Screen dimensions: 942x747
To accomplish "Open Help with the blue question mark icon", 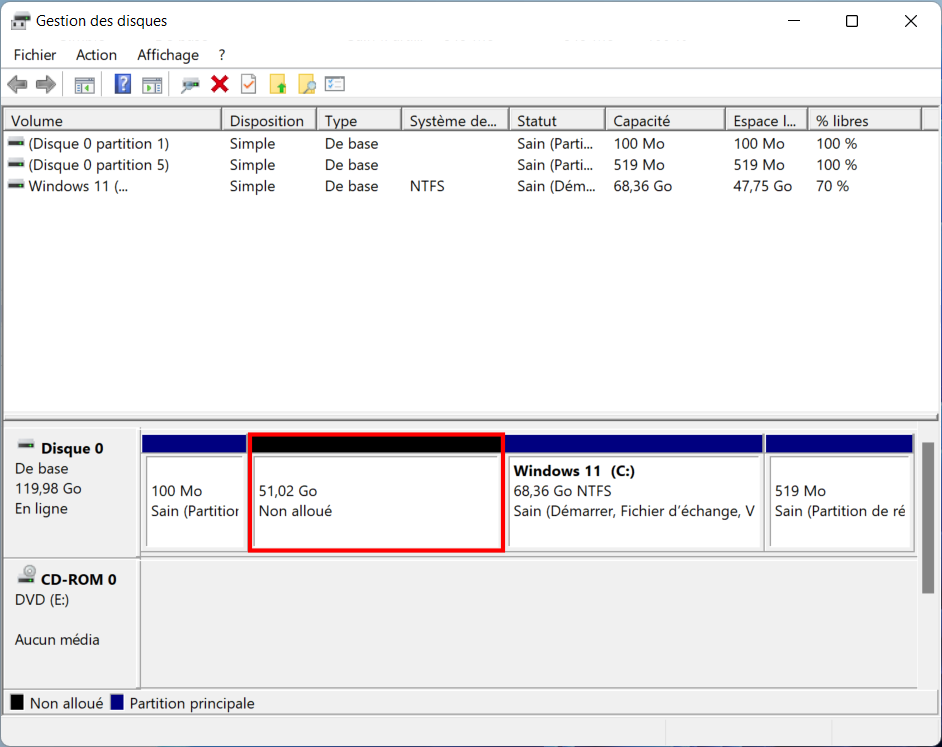I will pyautogui.click(x=123, y=84).
